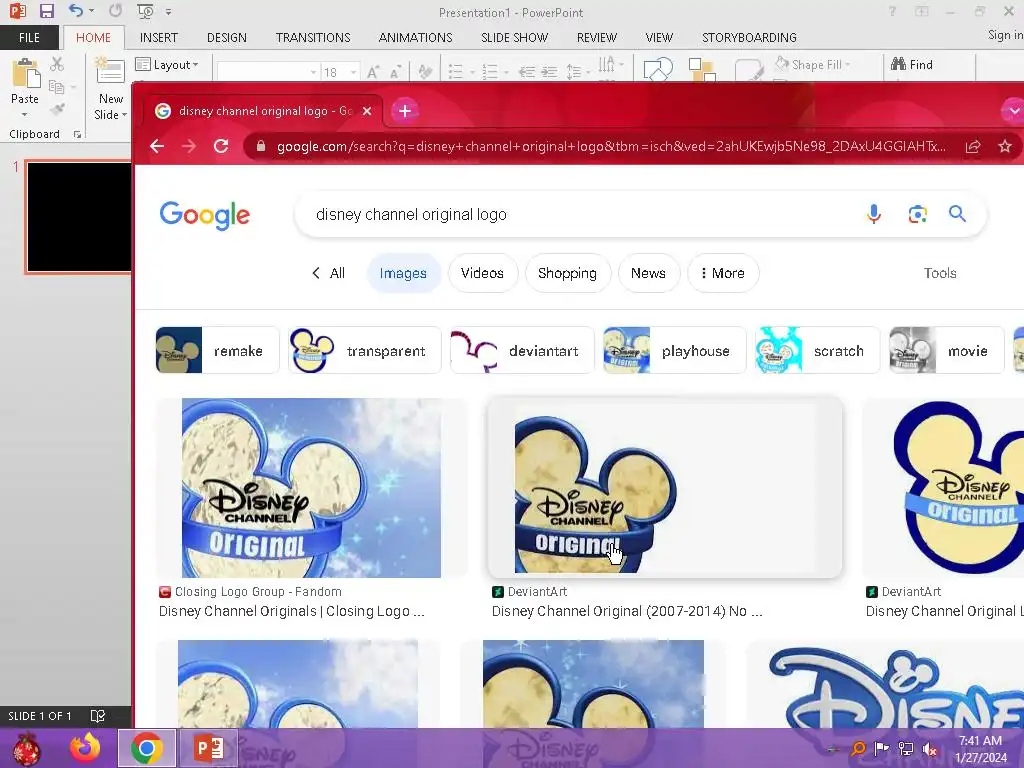Click the Arrange icon in ribbon
The image size is (1024, 768).
[702, 69]
